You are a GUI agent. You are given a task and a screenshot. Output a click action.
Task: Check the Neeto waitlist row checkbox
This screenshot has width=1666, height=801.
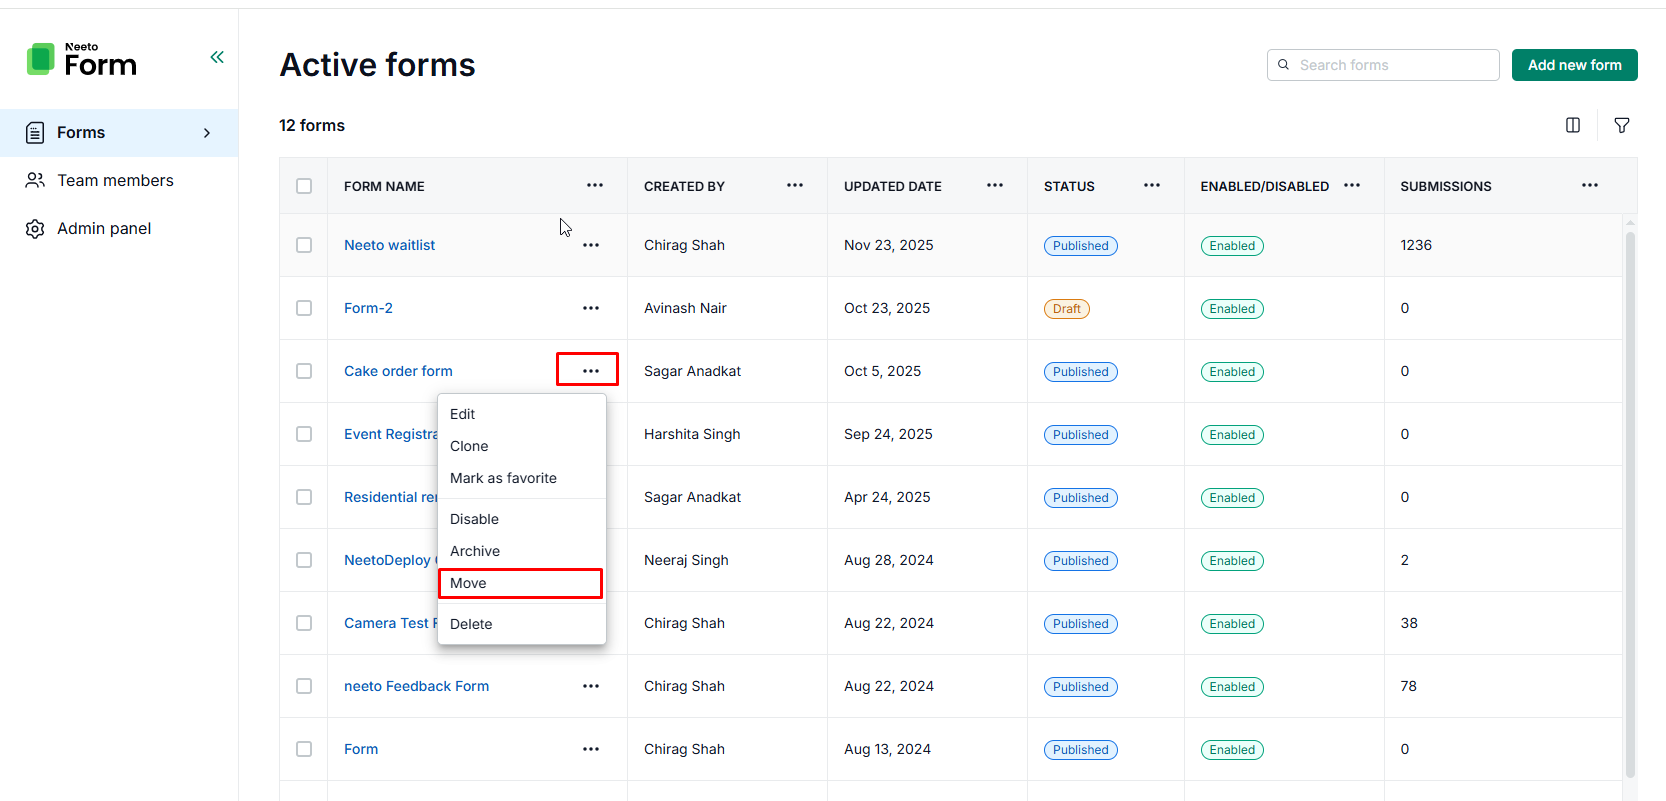point(304,245)
